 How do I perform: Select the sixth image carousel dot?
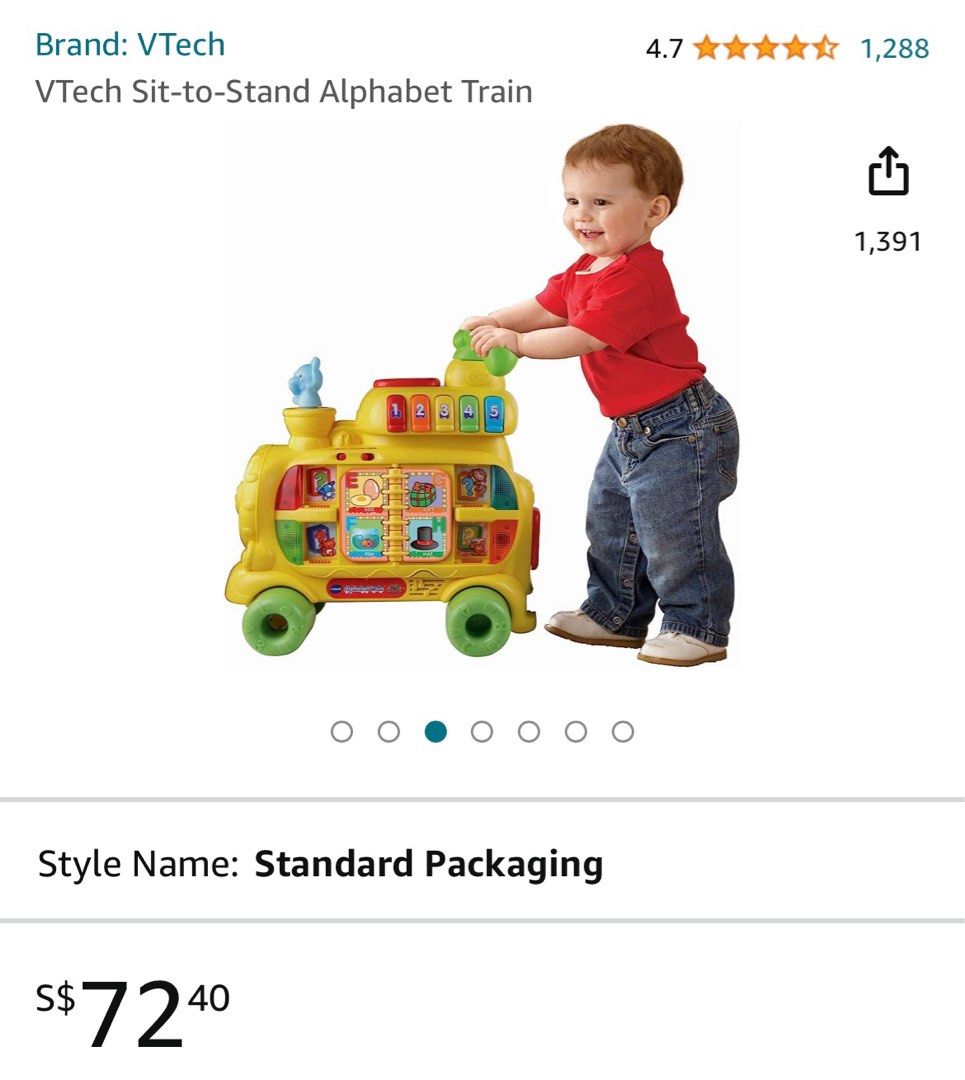[576, 731]
